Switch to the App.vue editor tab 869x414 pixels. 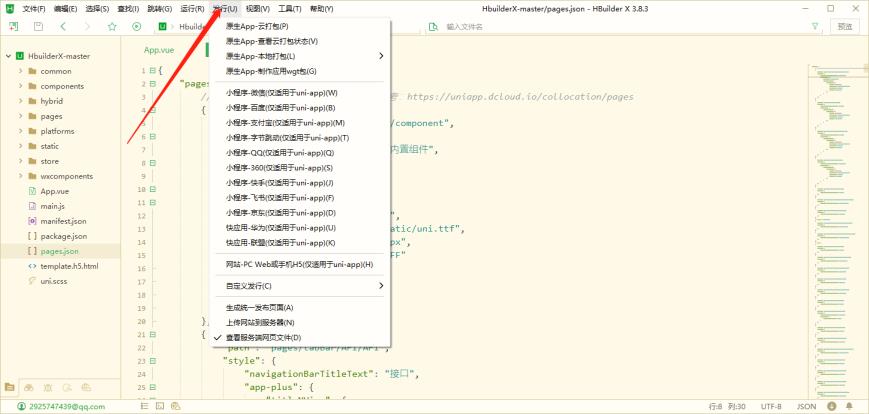pyautogui.click(x=159, y=50)
